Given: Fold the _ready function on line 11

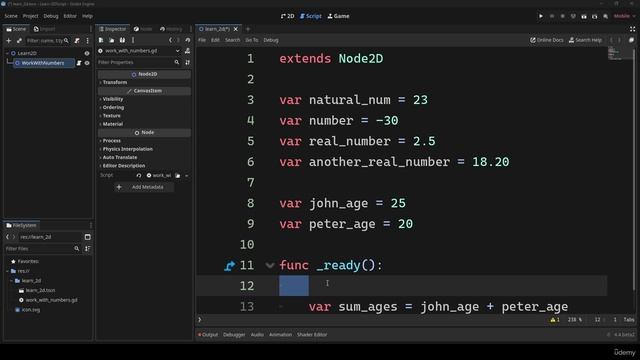Looking at the screenshot, I should tap(269, 266).
